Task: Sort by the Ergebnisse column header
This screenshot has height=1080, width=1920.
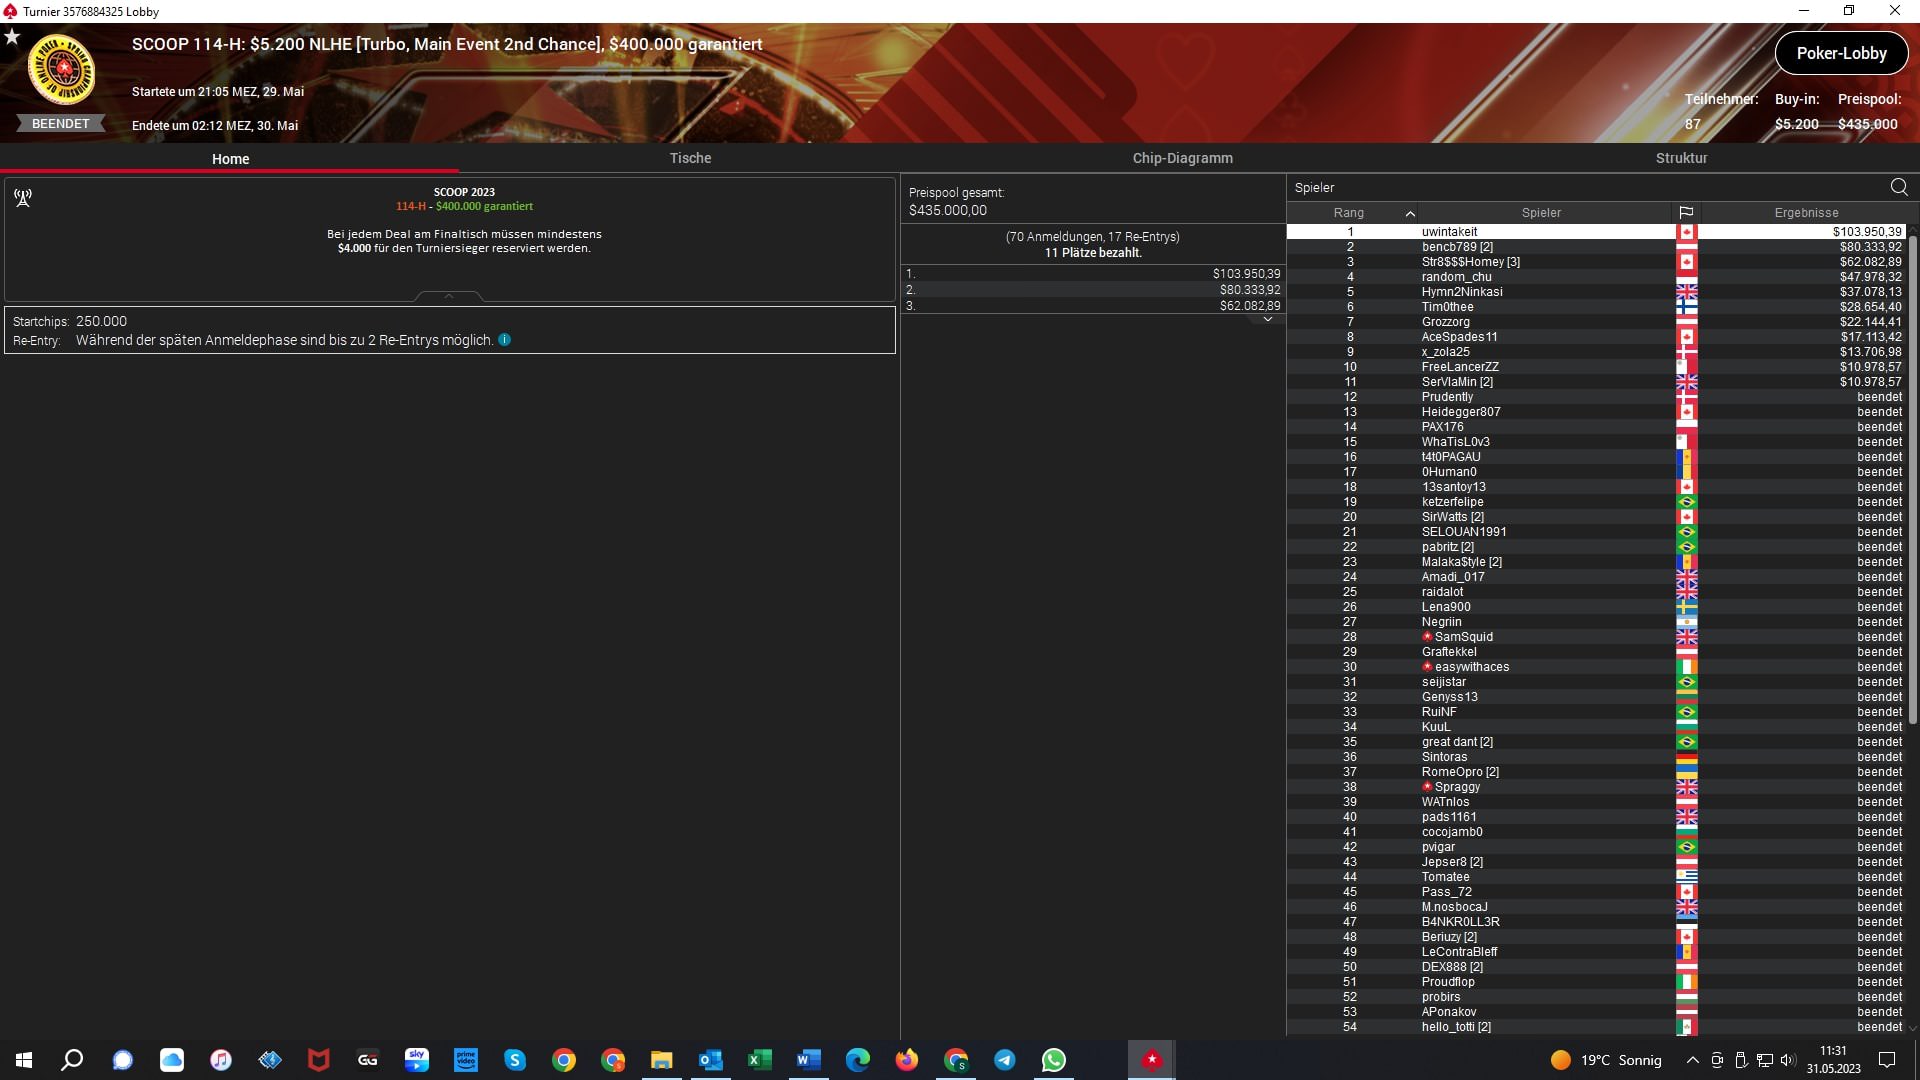Action: coord(1806,212)
